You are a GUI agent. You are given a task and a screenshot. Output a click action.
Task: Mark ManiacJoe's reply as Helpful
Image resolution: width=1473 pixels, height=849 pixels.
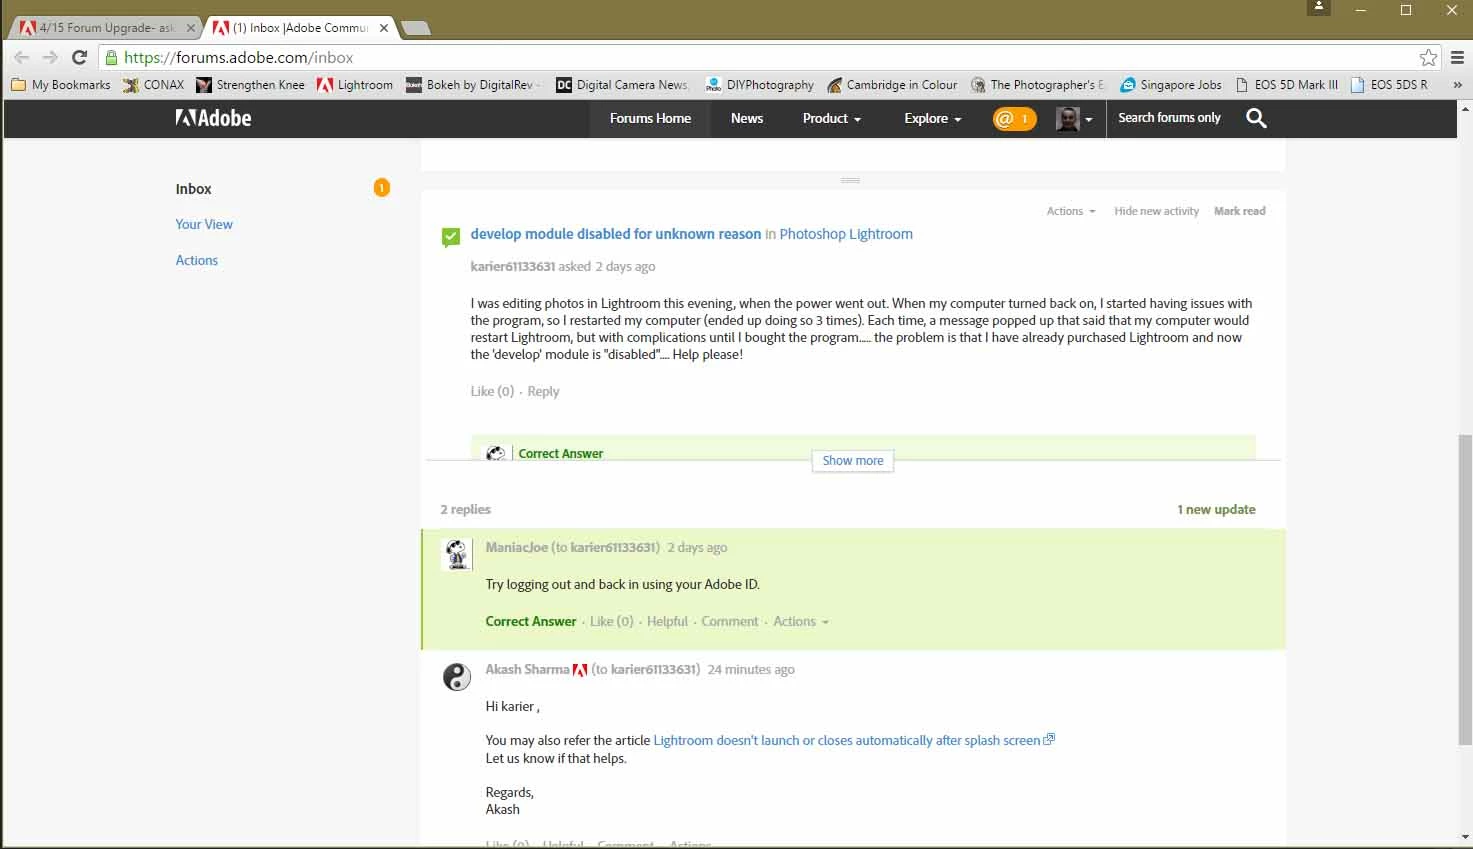tap(667, 621)
